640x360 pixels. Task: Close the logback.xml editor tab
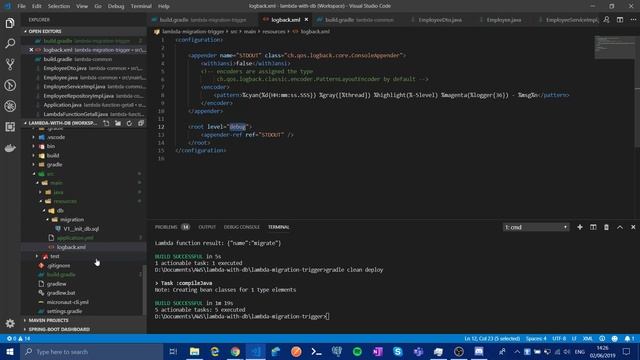pyautogui.click(x=306, y=20)
